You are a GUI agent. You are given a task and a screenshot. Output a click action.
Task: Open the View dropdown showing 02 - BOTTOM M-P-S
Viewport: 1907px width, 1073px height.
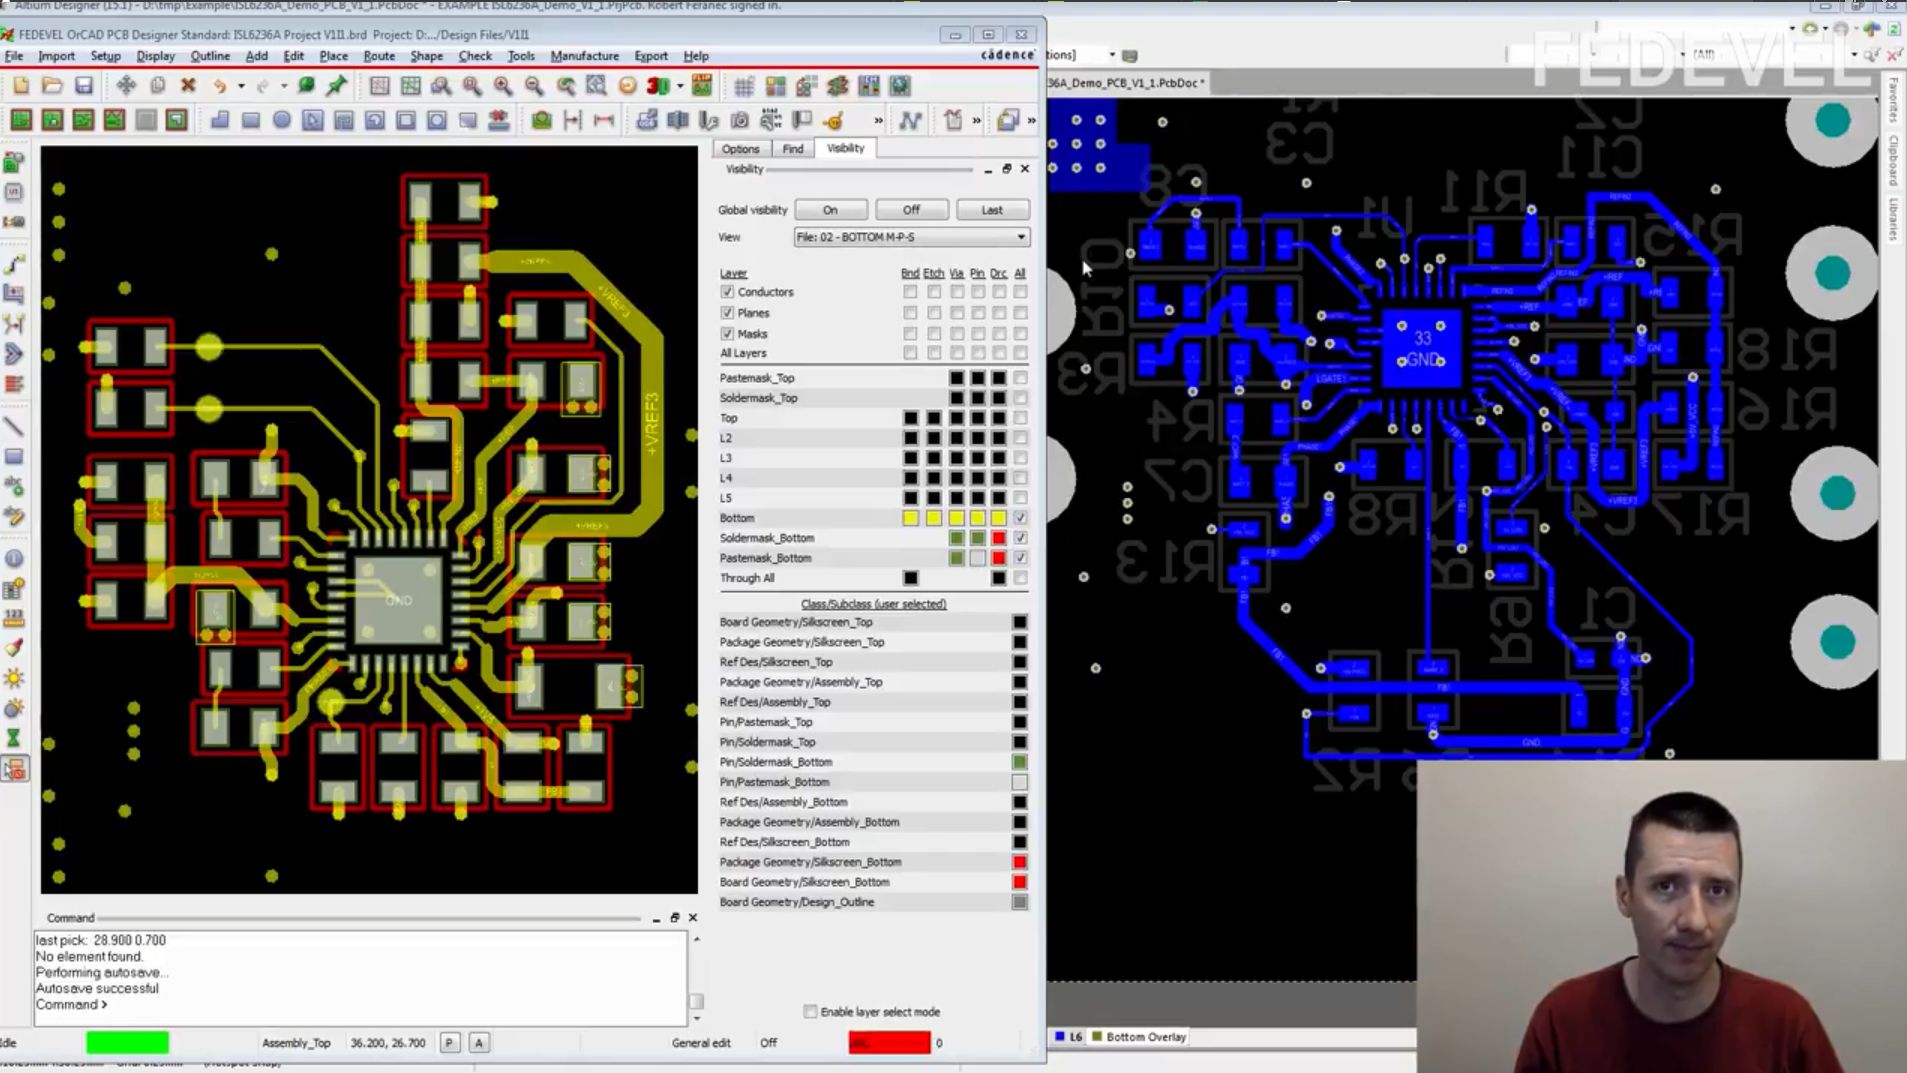pos(911,237)
